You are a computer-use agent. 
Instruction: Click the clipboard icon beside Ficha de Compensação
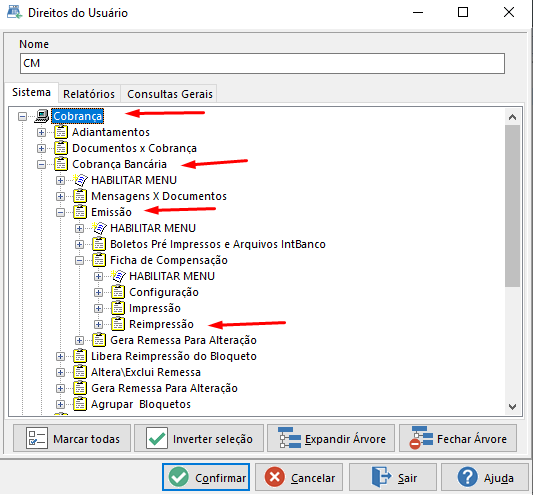(99, 260)
